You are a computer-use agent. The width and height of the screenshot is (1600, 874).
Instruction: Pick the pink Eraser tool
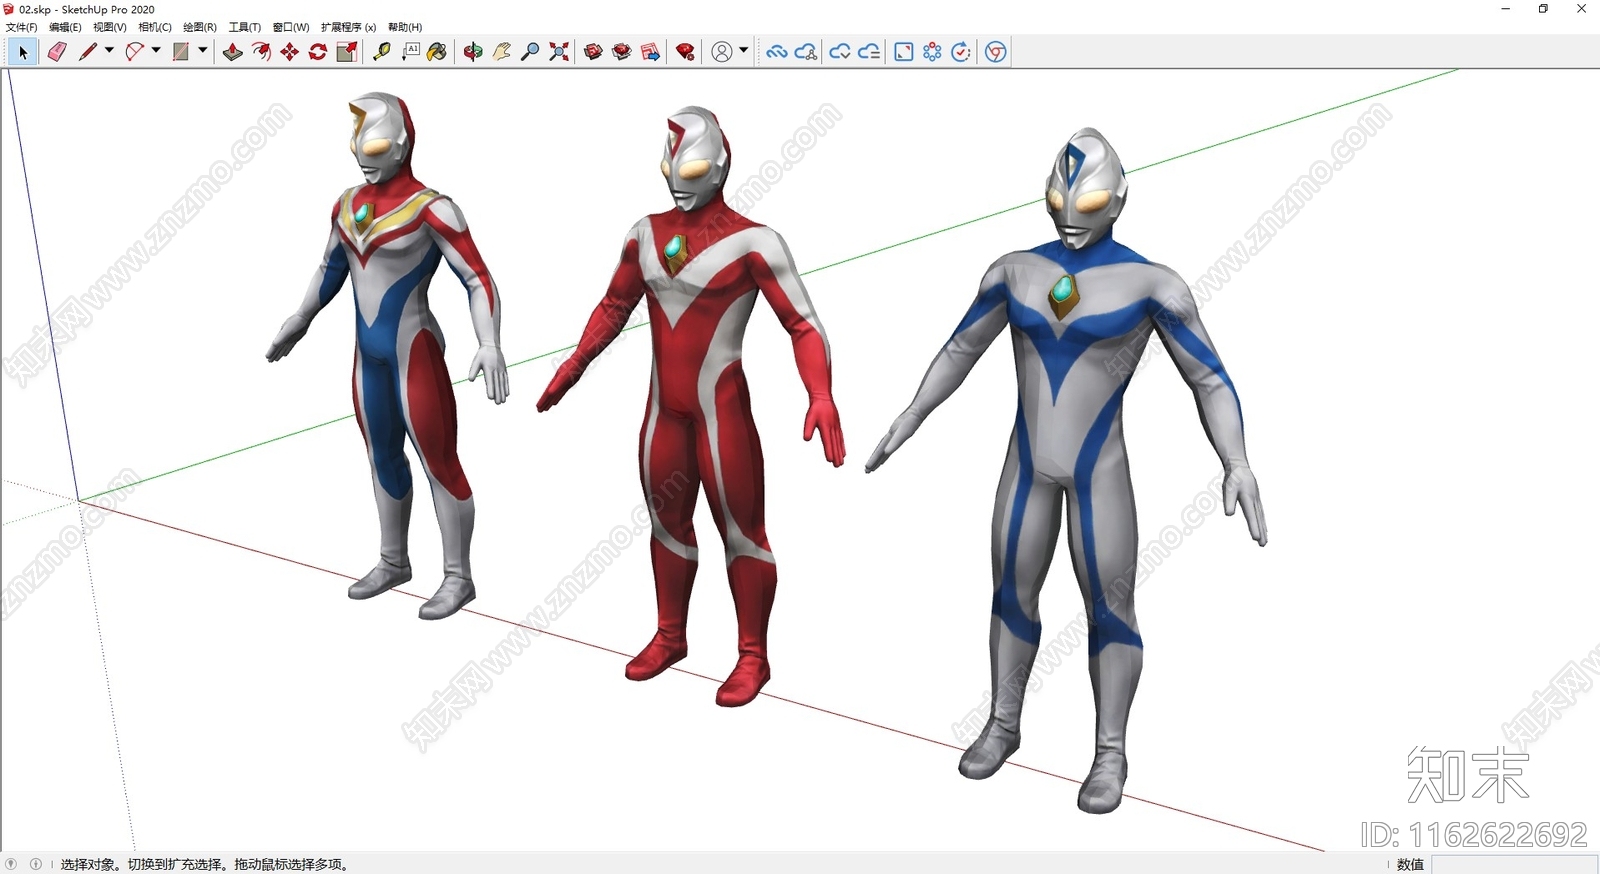(57, 52)
